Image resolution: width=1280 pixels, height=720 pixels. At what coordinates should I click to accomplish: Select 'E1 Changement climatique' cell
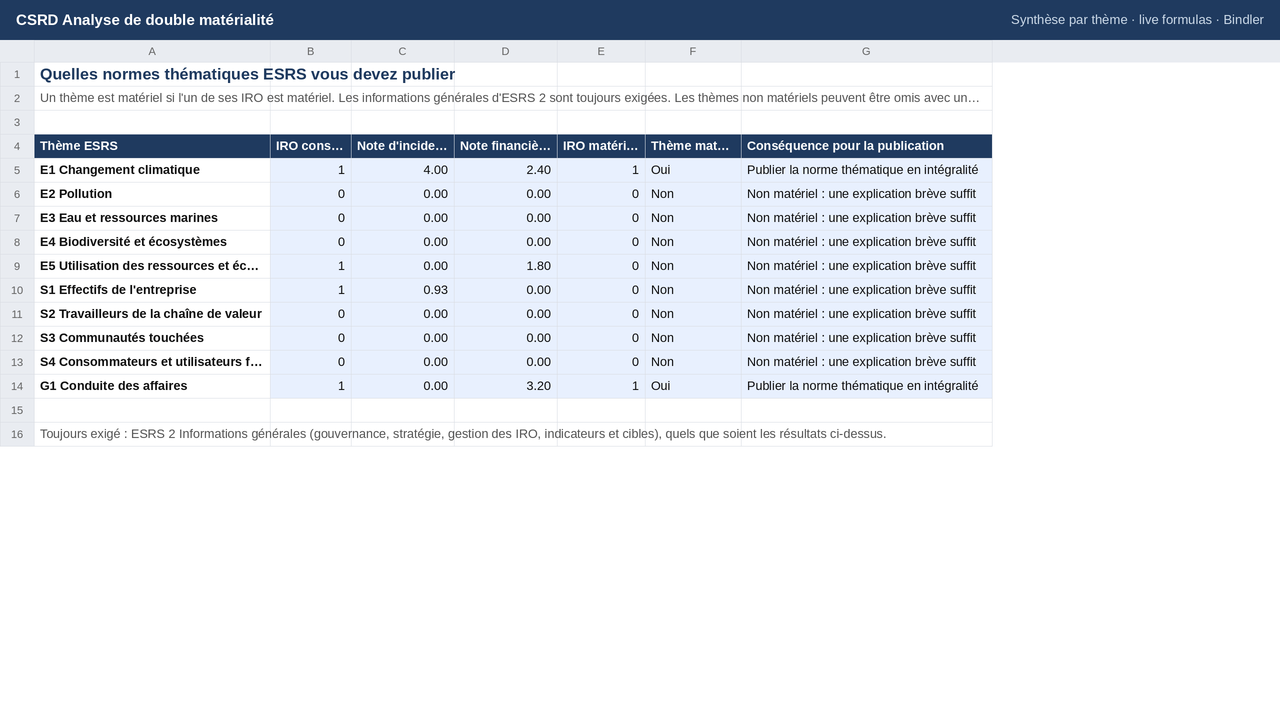tap(152, 170)
